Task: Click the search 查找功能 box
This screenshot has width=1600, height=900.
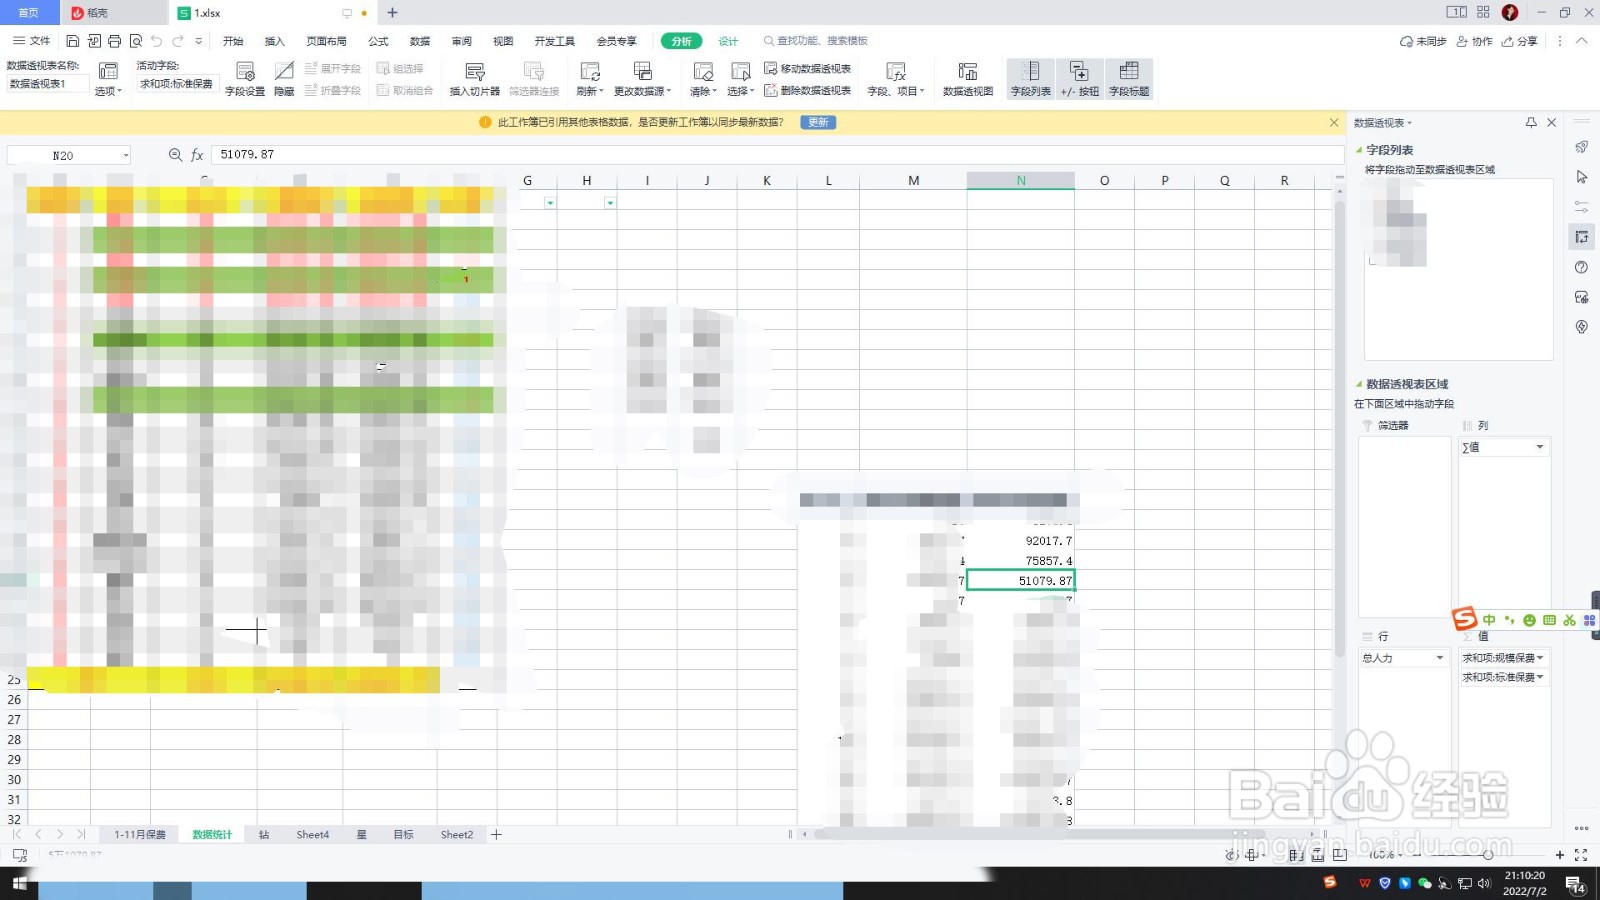Action: [816, 41]
